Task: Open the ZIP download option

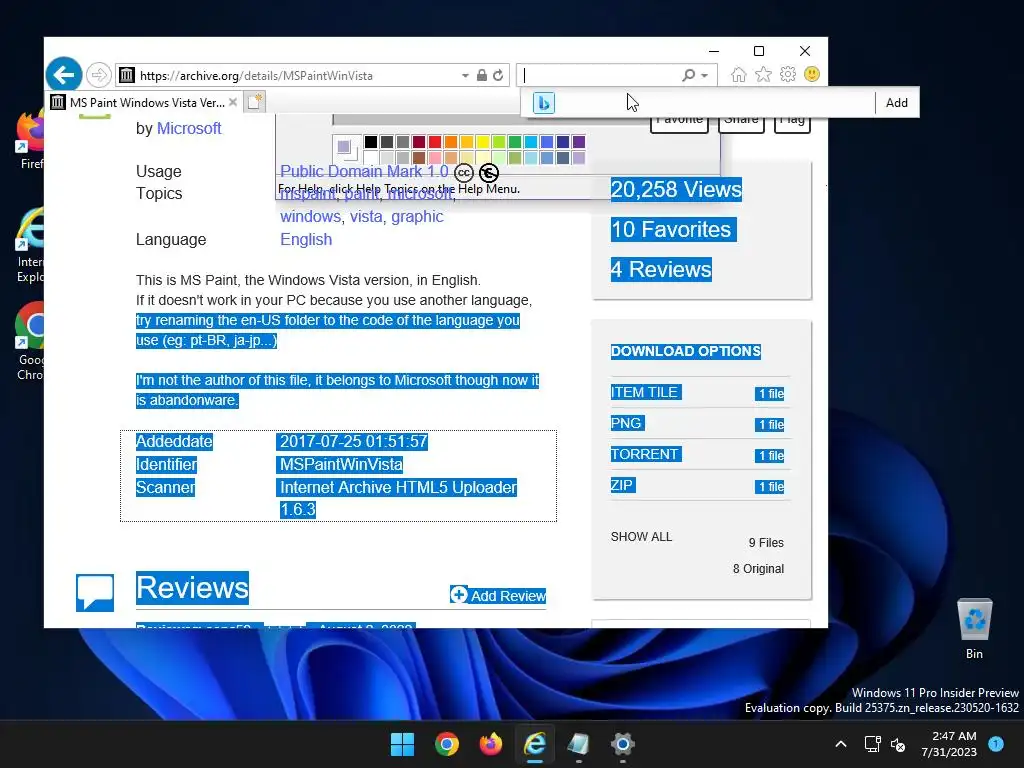Action: point(622,485)
